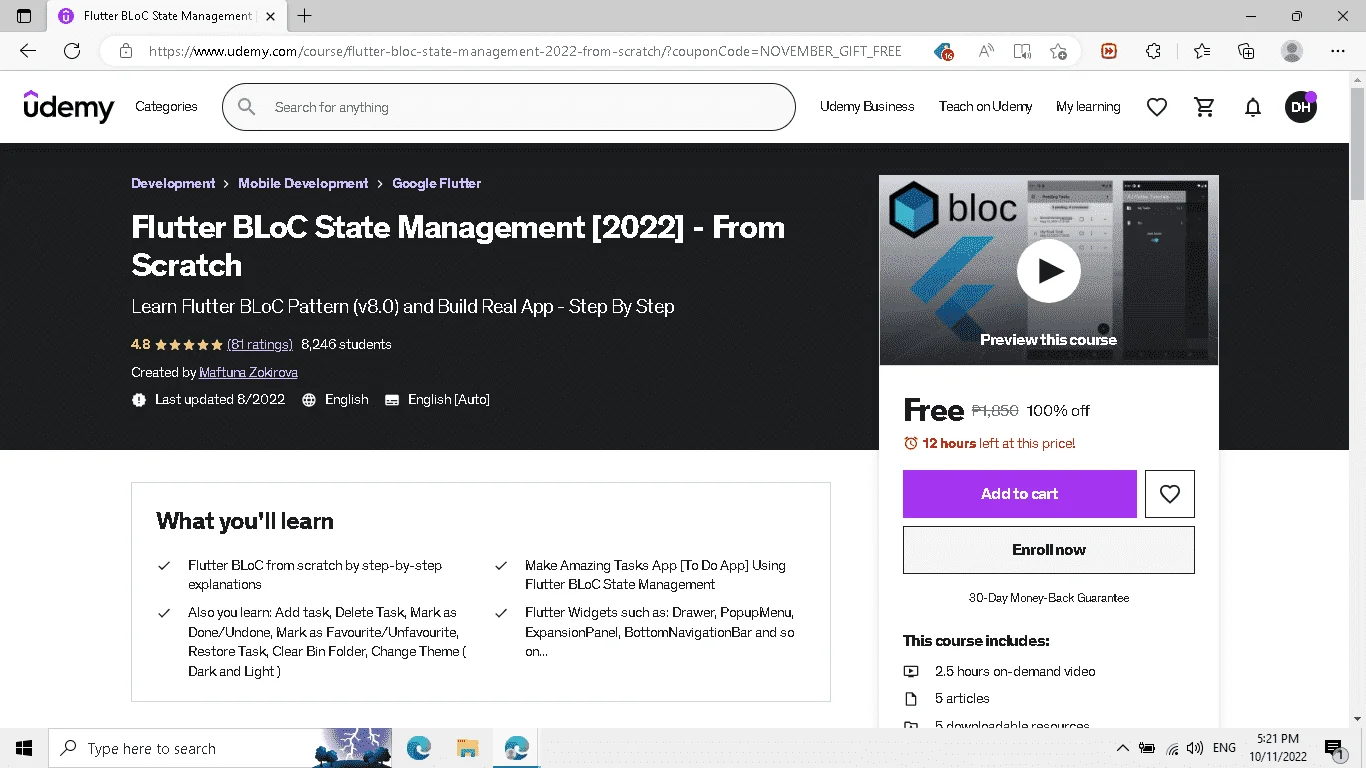The image size is (1366, 768).
Task: Open File Explorer from taskbar
Action: coord(467,748)
